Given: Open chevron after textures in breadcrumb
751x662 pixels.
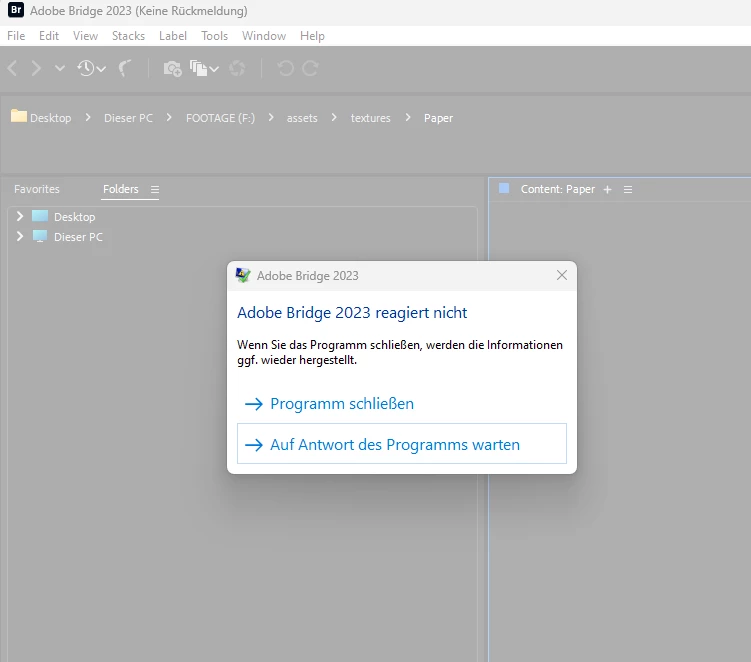Looking at the screenshot, I should click(408, 117).
